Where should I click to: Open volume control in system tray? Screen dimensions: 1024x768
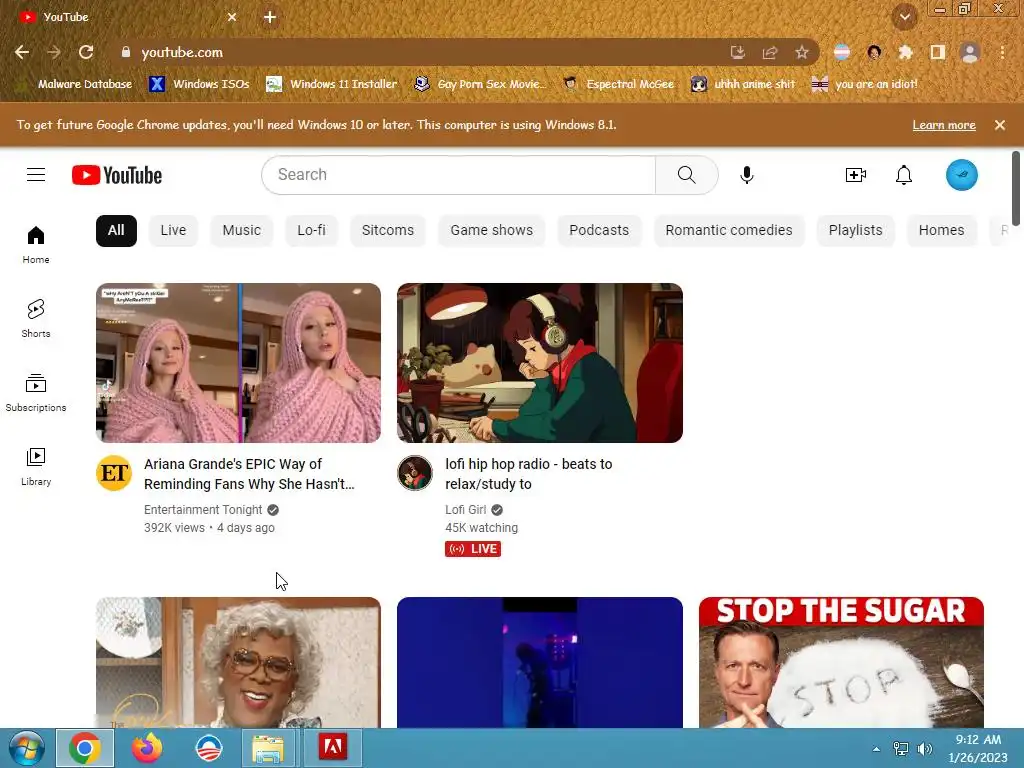click(x=925, y=749)
